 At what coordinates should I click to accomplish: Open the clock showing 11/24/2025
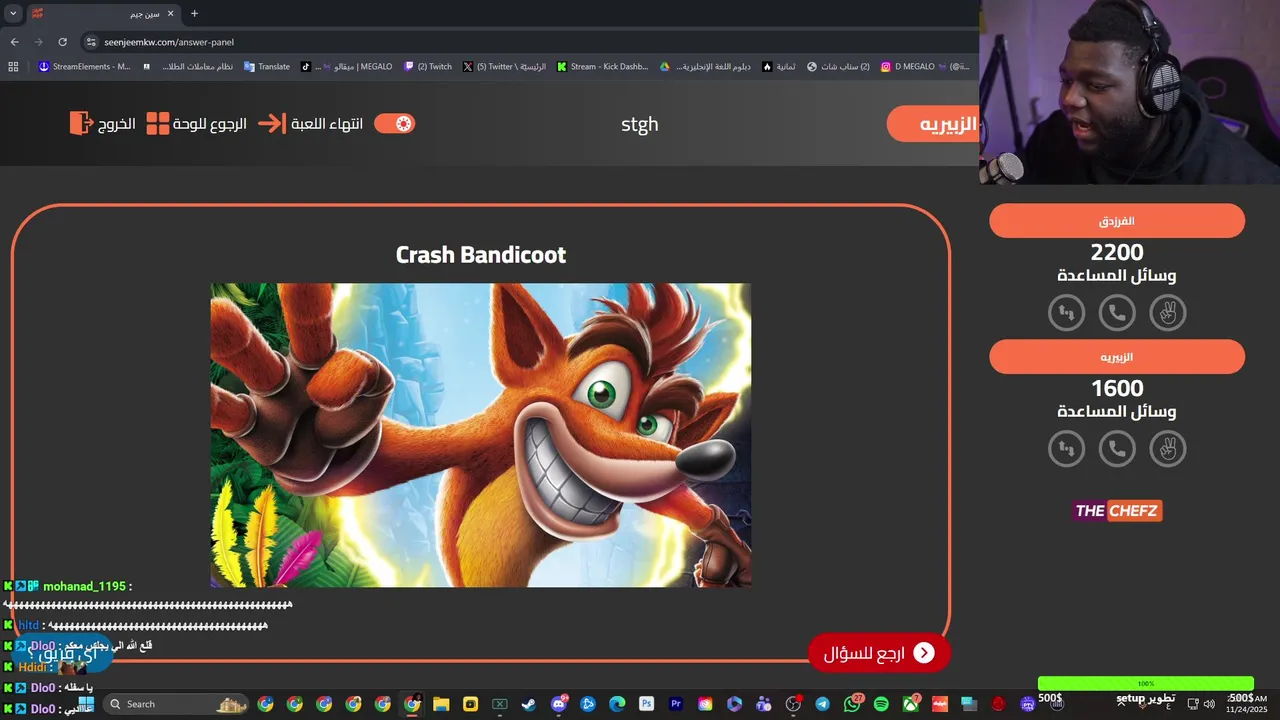pyautogui.click(x=1245, y=704)
